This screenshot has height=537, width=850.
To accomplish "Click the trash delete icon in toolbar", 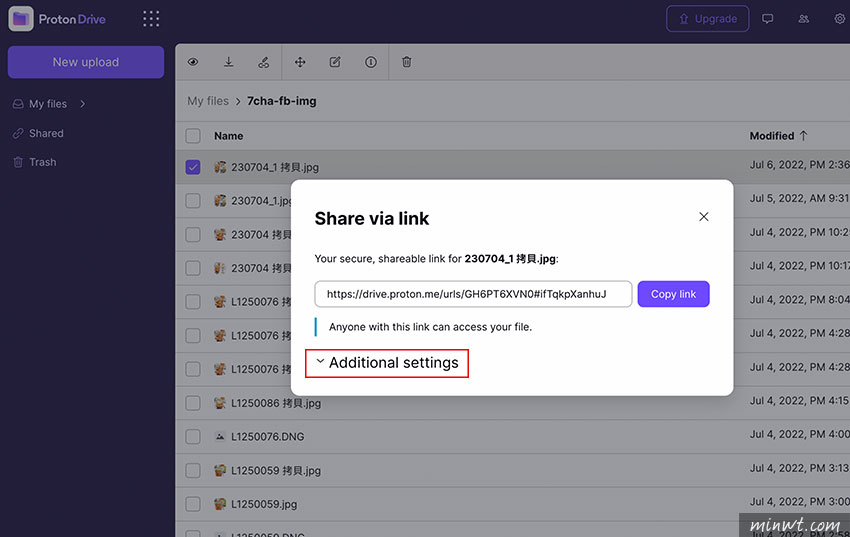I will 406,62.
